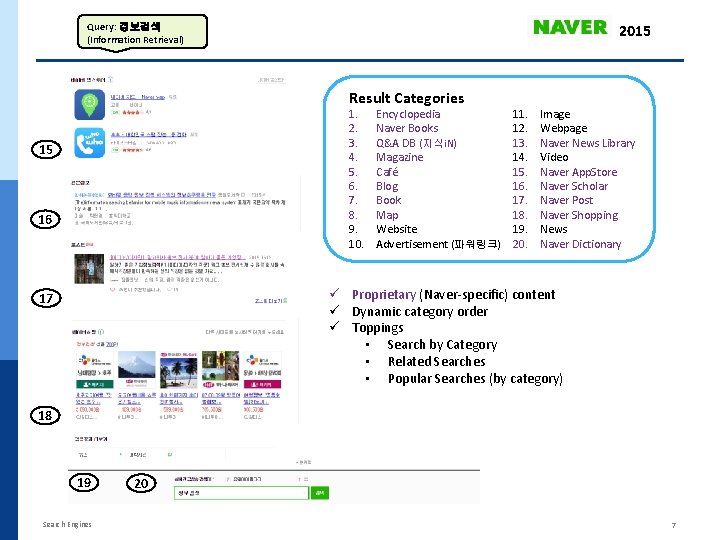Select 'Naver AppStore' entry
Viewport: 720px width, 540px height.
point(579,172)
